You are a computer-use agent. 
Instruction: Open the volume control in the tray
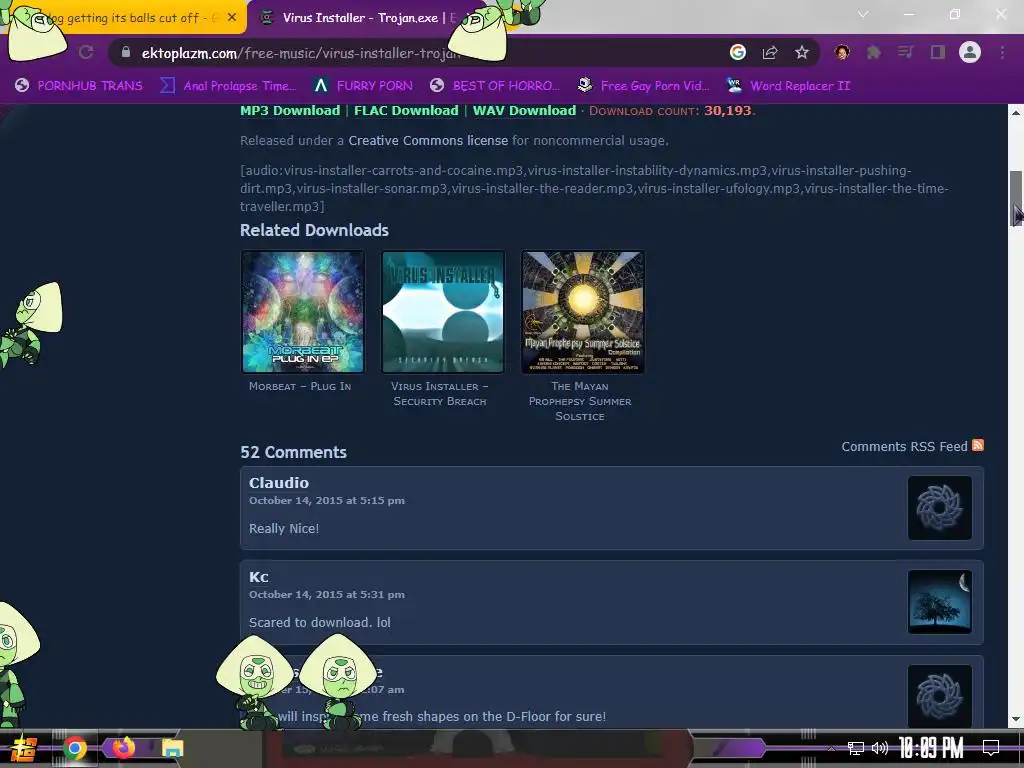[x=880, y=748]
